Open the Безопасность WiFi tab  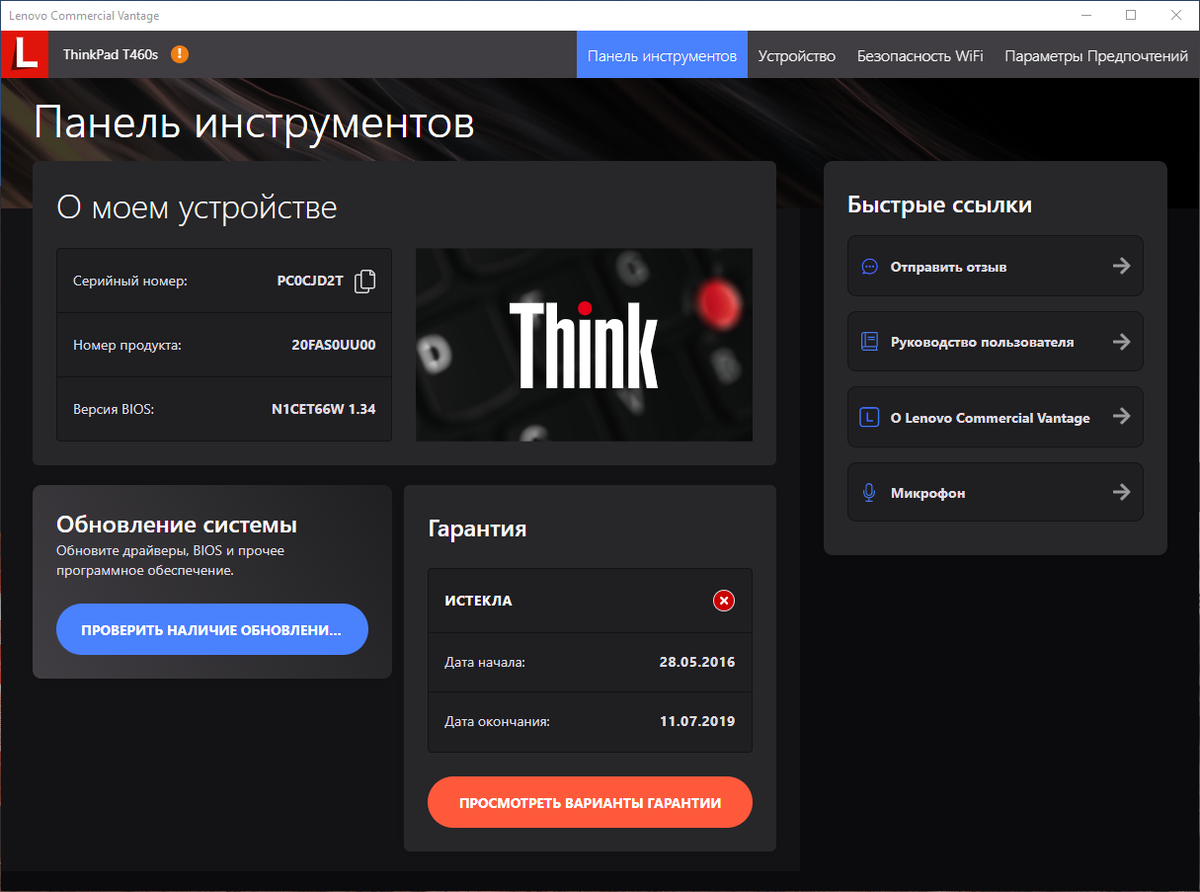coord(920,55)
